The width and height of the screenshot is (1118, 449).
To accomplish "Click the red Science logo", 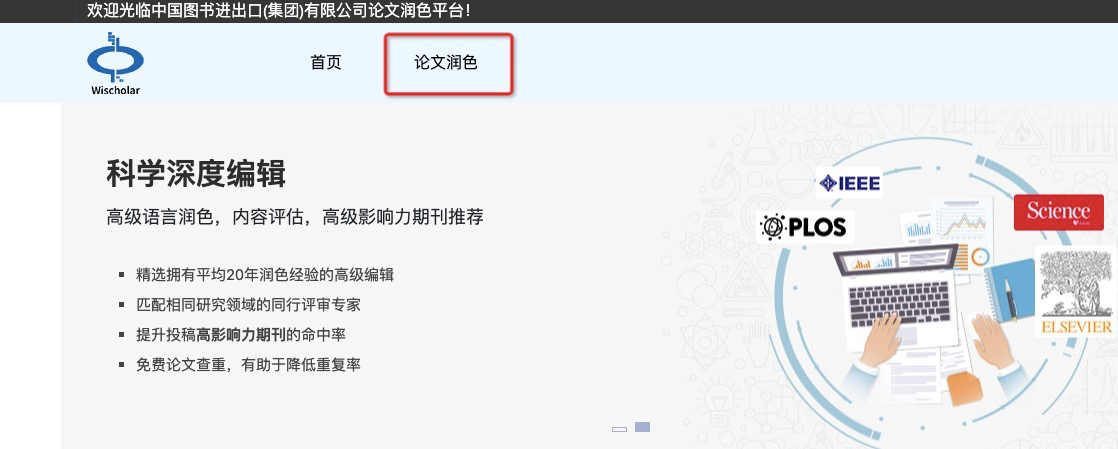I will (1058, 212).
